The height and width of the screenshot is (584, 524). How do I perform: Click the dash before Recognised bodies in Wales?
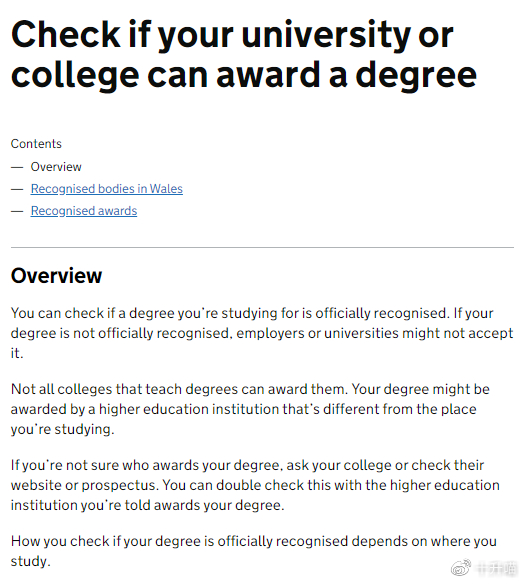[17, 189]
